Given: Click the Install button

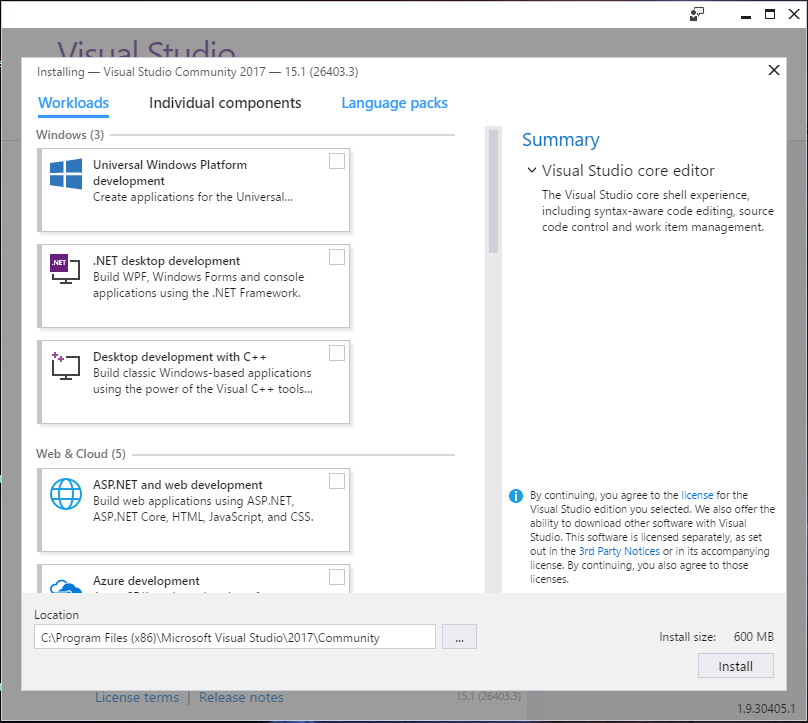Looking at the screenshot, I should (735, 666).
